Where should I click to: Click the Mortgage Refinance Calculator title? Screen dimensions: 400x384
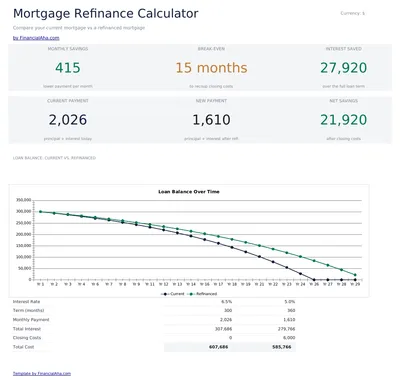(106, 14)
